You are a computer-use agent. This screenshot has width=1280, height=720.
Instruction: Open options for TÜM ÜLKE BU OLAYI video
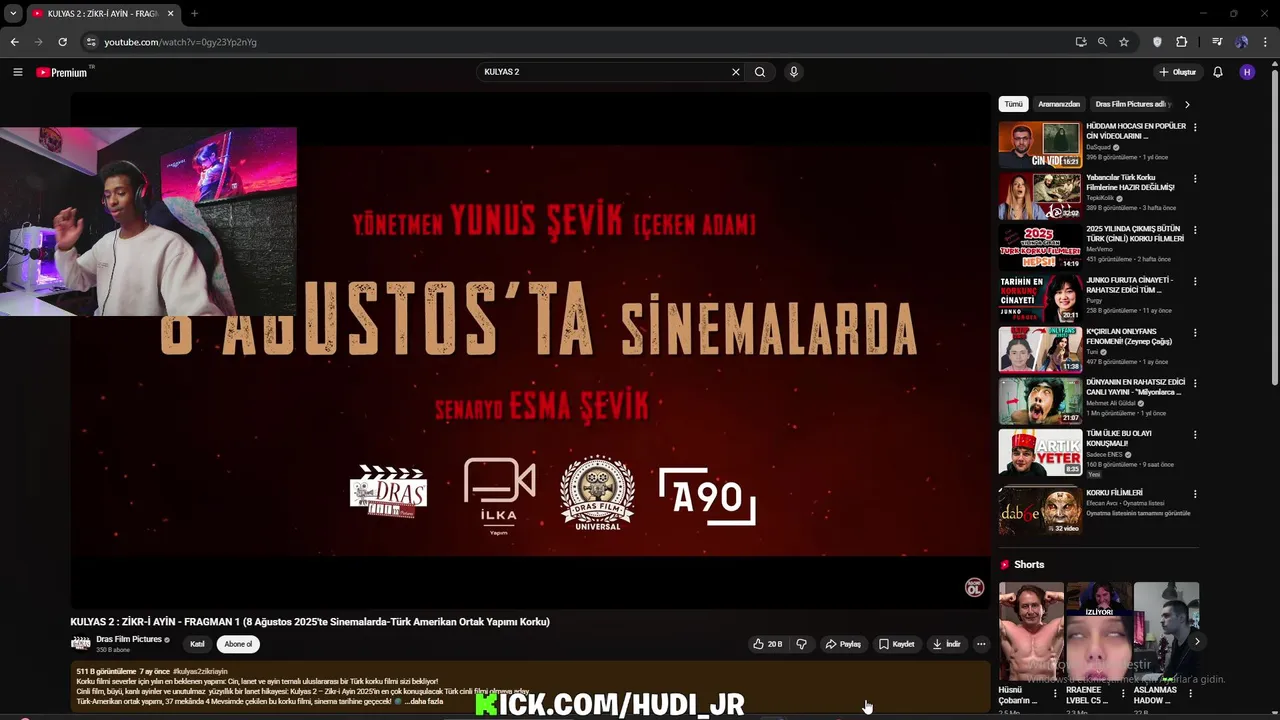1195,434
